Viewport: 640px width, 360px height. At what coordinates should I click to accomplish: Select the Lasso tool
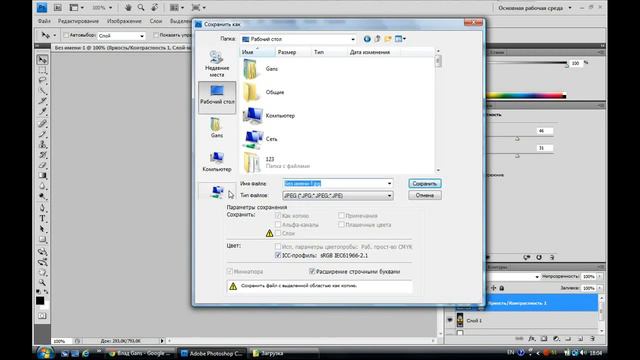coord(42,80)
